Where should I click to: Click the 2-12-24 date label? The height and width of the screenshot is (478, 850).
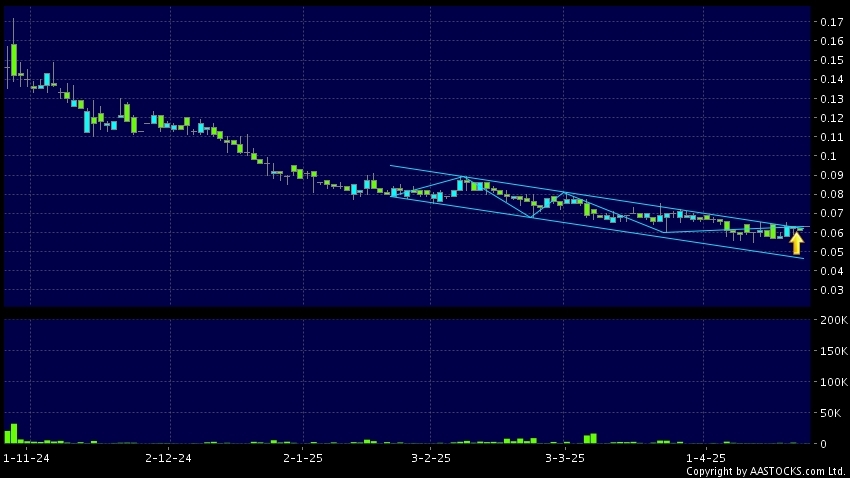pyautogui.click(x=168, y=458)
